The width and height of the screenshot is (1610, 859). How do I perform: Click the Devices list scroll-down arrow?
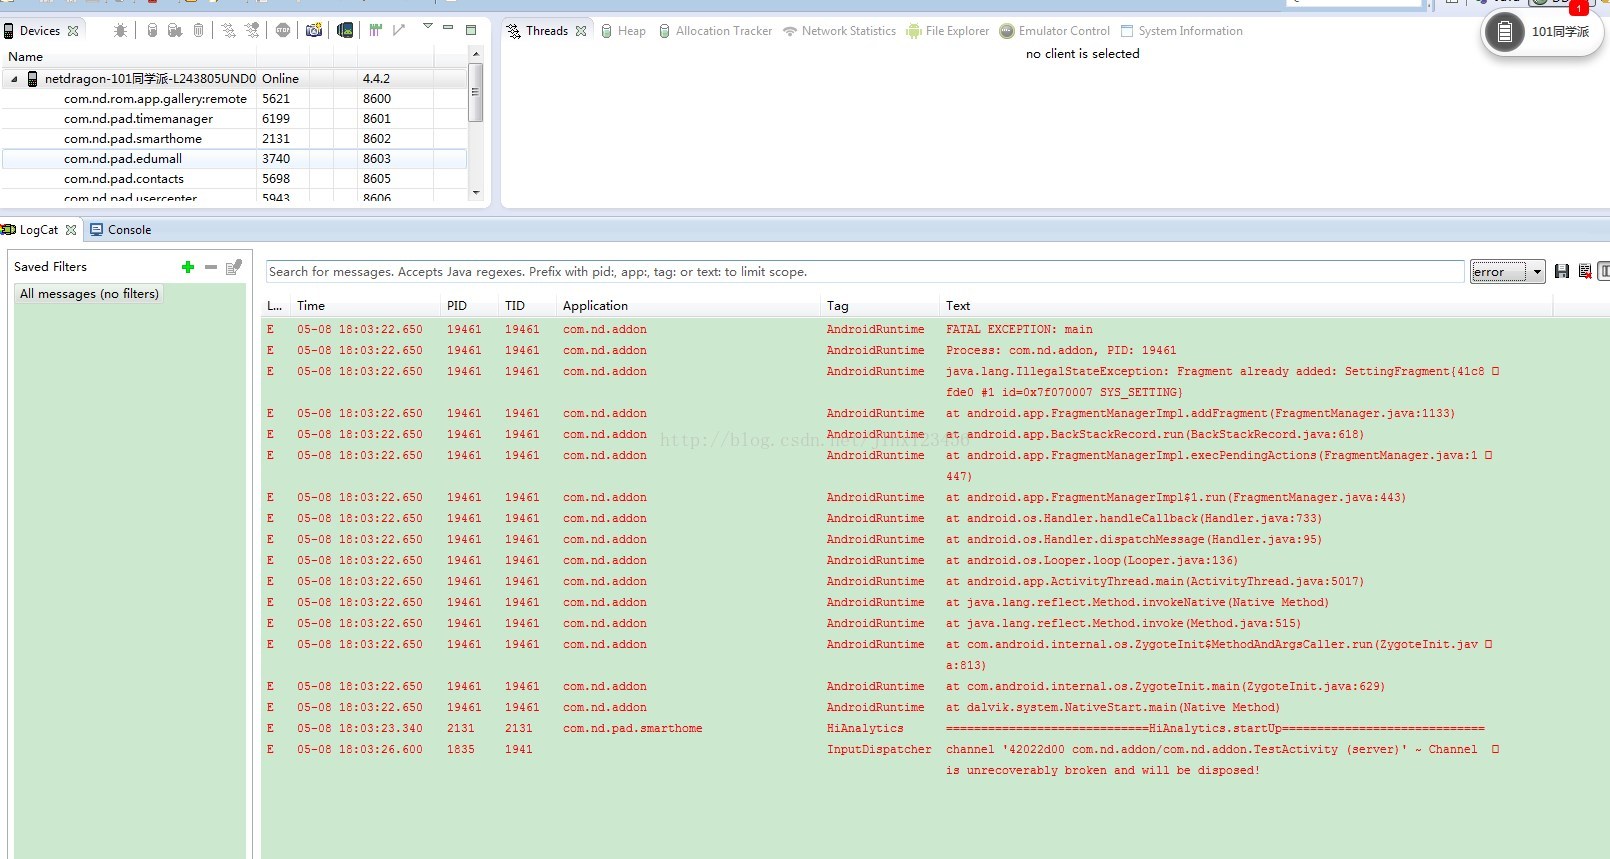click(x=476, y=193)
